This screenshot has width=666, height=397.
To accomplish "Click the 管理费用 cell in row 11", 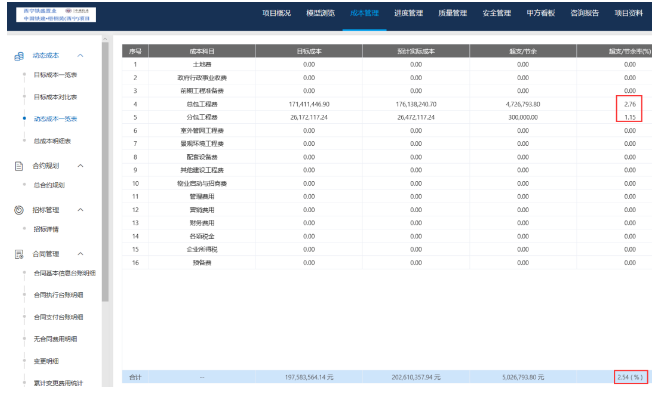I will tap(202, 197).
